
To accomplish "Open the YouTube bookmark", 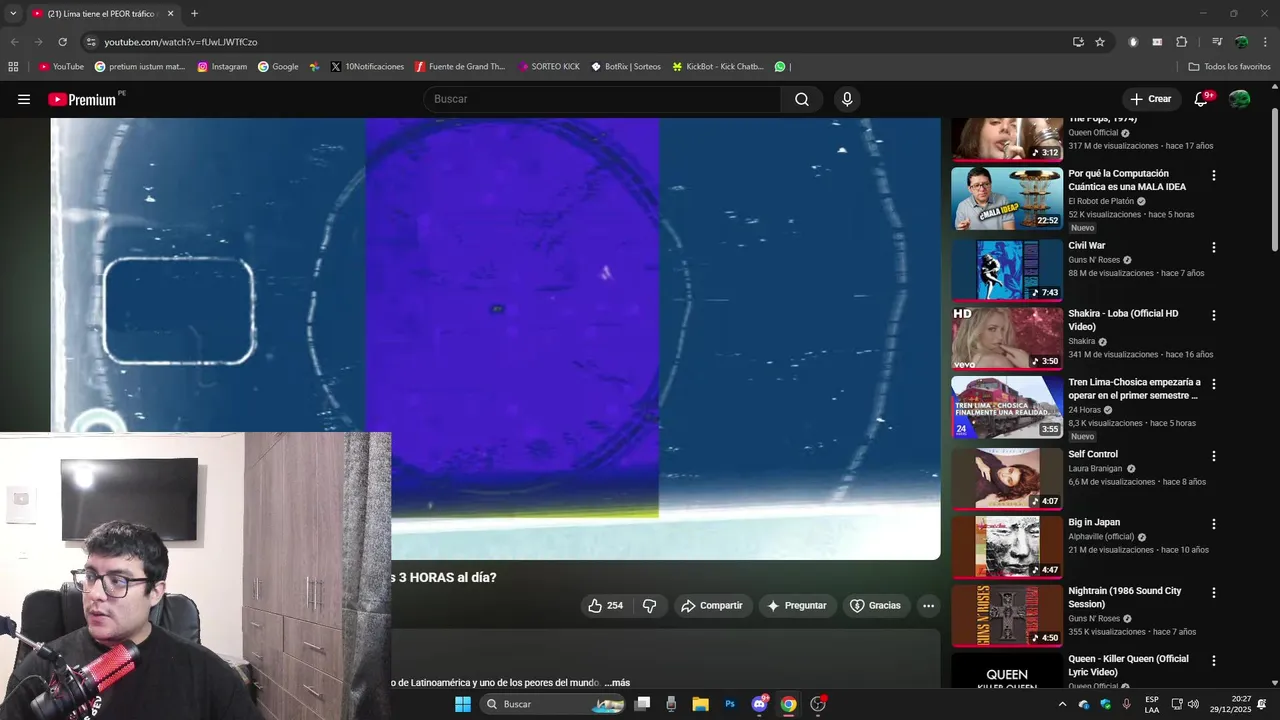I will click(x=61, y=67).
